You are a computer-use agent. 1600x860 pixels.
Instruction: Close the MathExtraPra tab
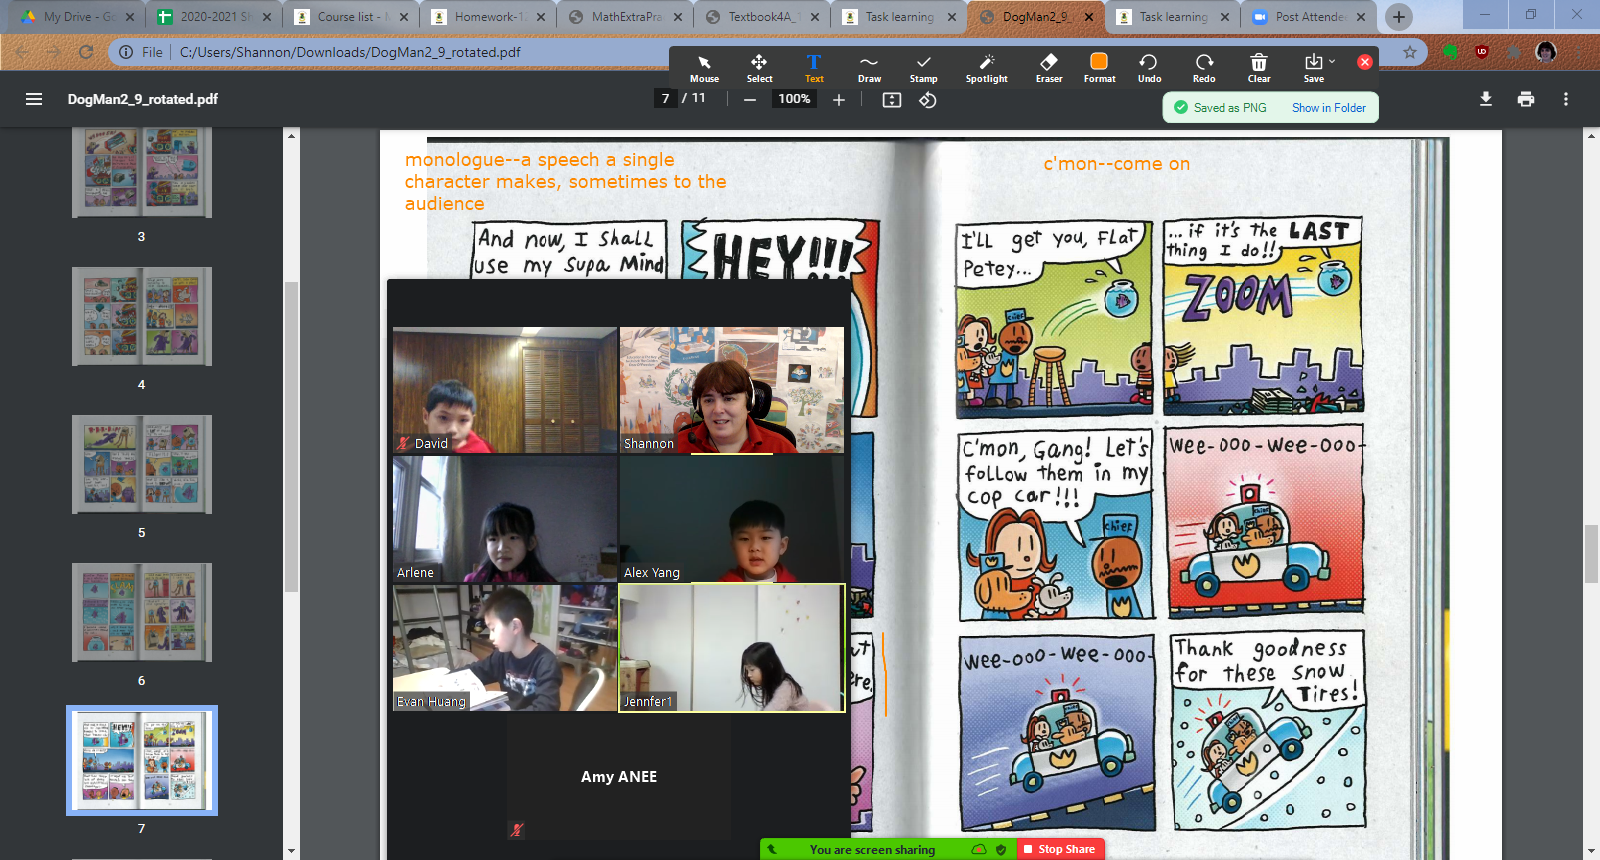[677, 17]
